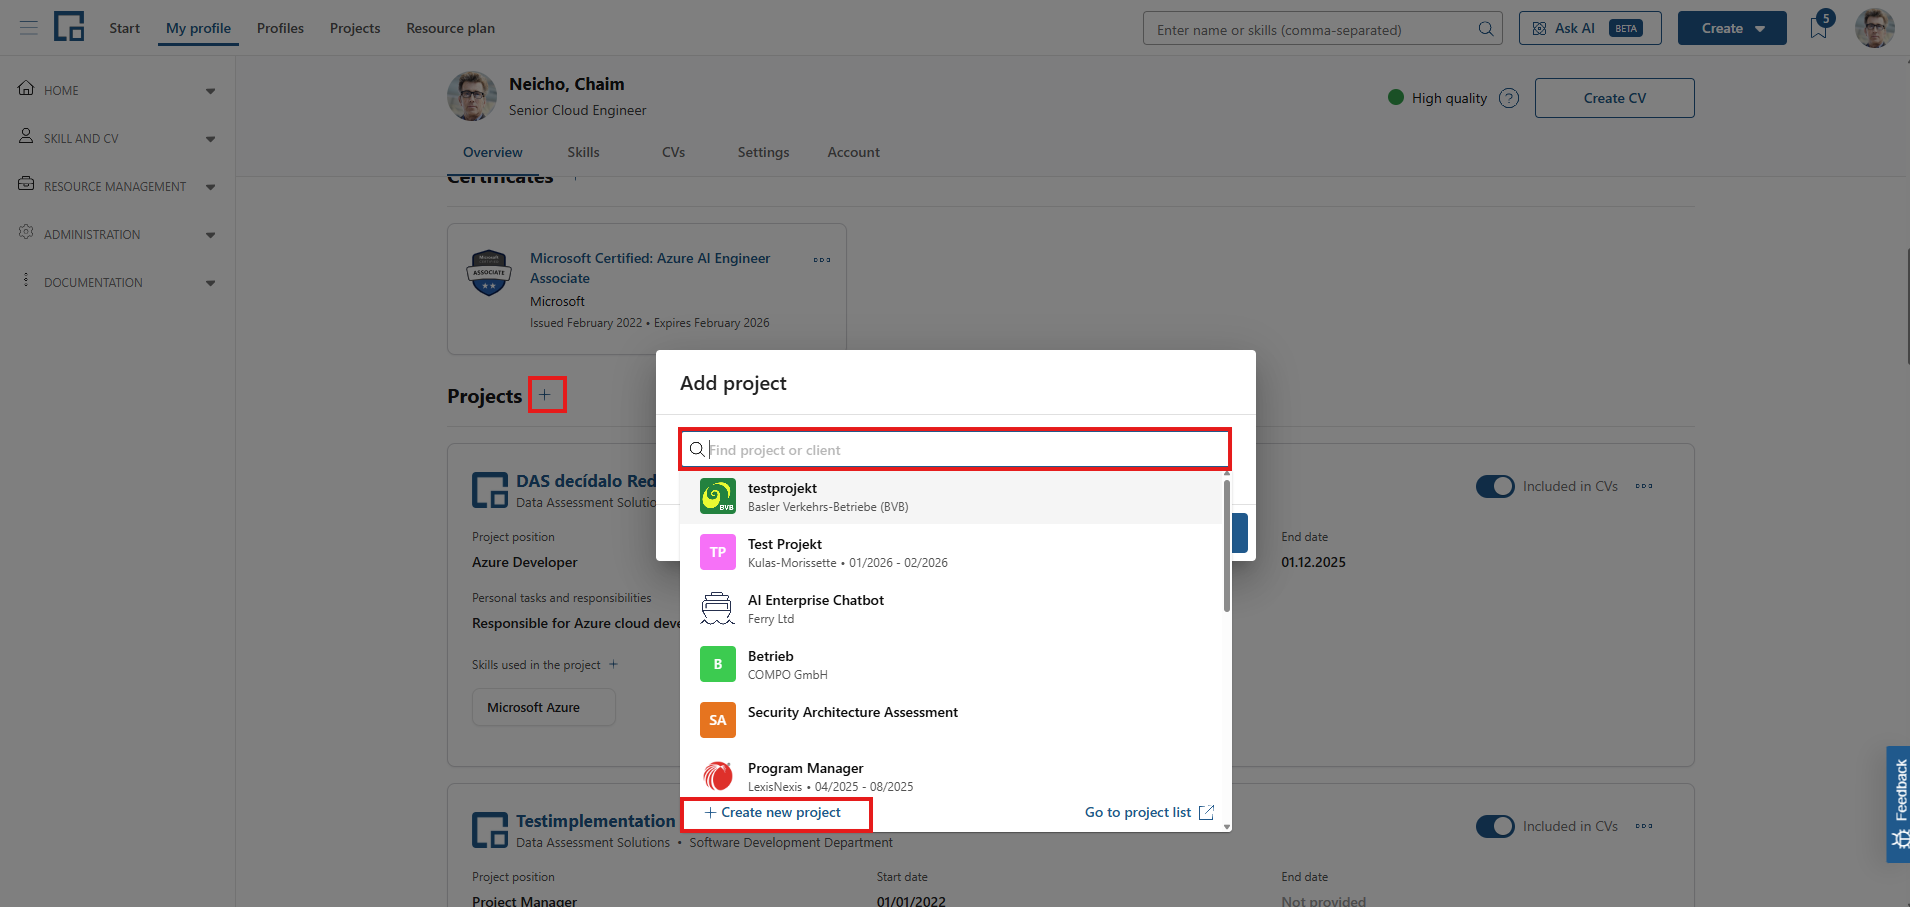Image resolution: width=1910 pixels, height=907 pixels.
Task: Select Security Architecture Assessment entry
Action: point(951,720)
